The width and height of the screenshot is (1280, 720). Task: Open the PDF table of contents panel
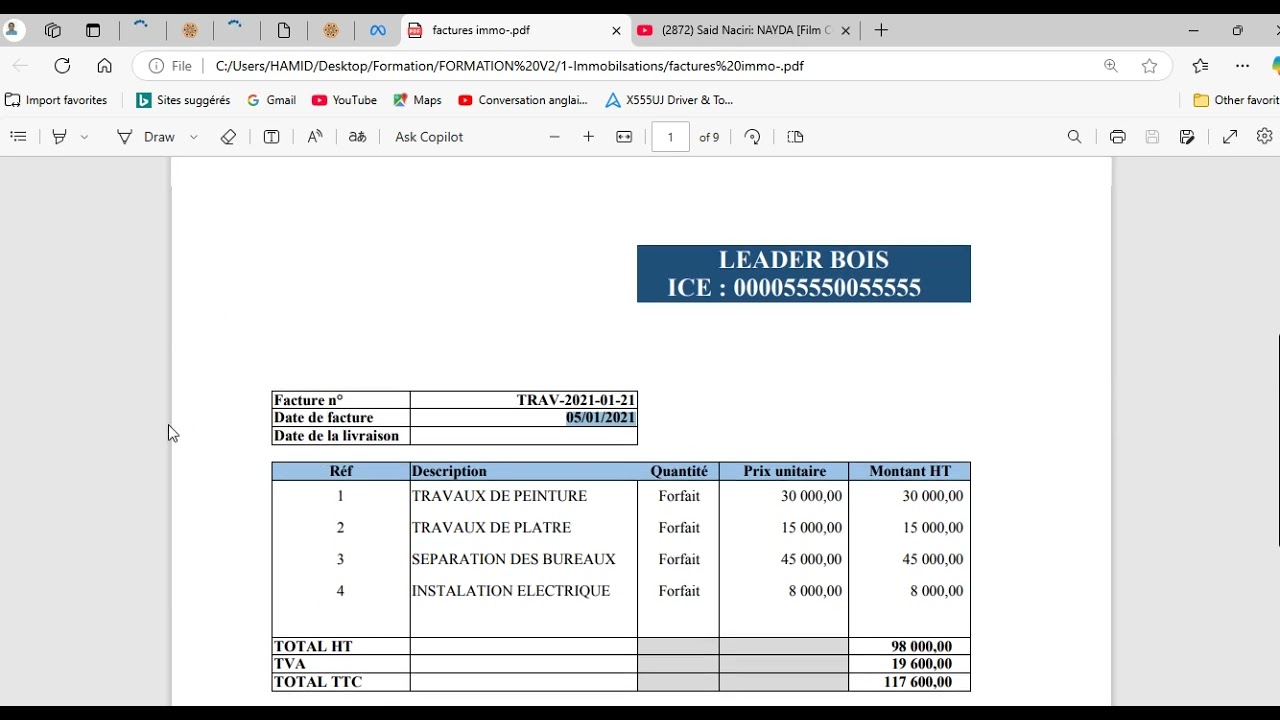[18, 137]
